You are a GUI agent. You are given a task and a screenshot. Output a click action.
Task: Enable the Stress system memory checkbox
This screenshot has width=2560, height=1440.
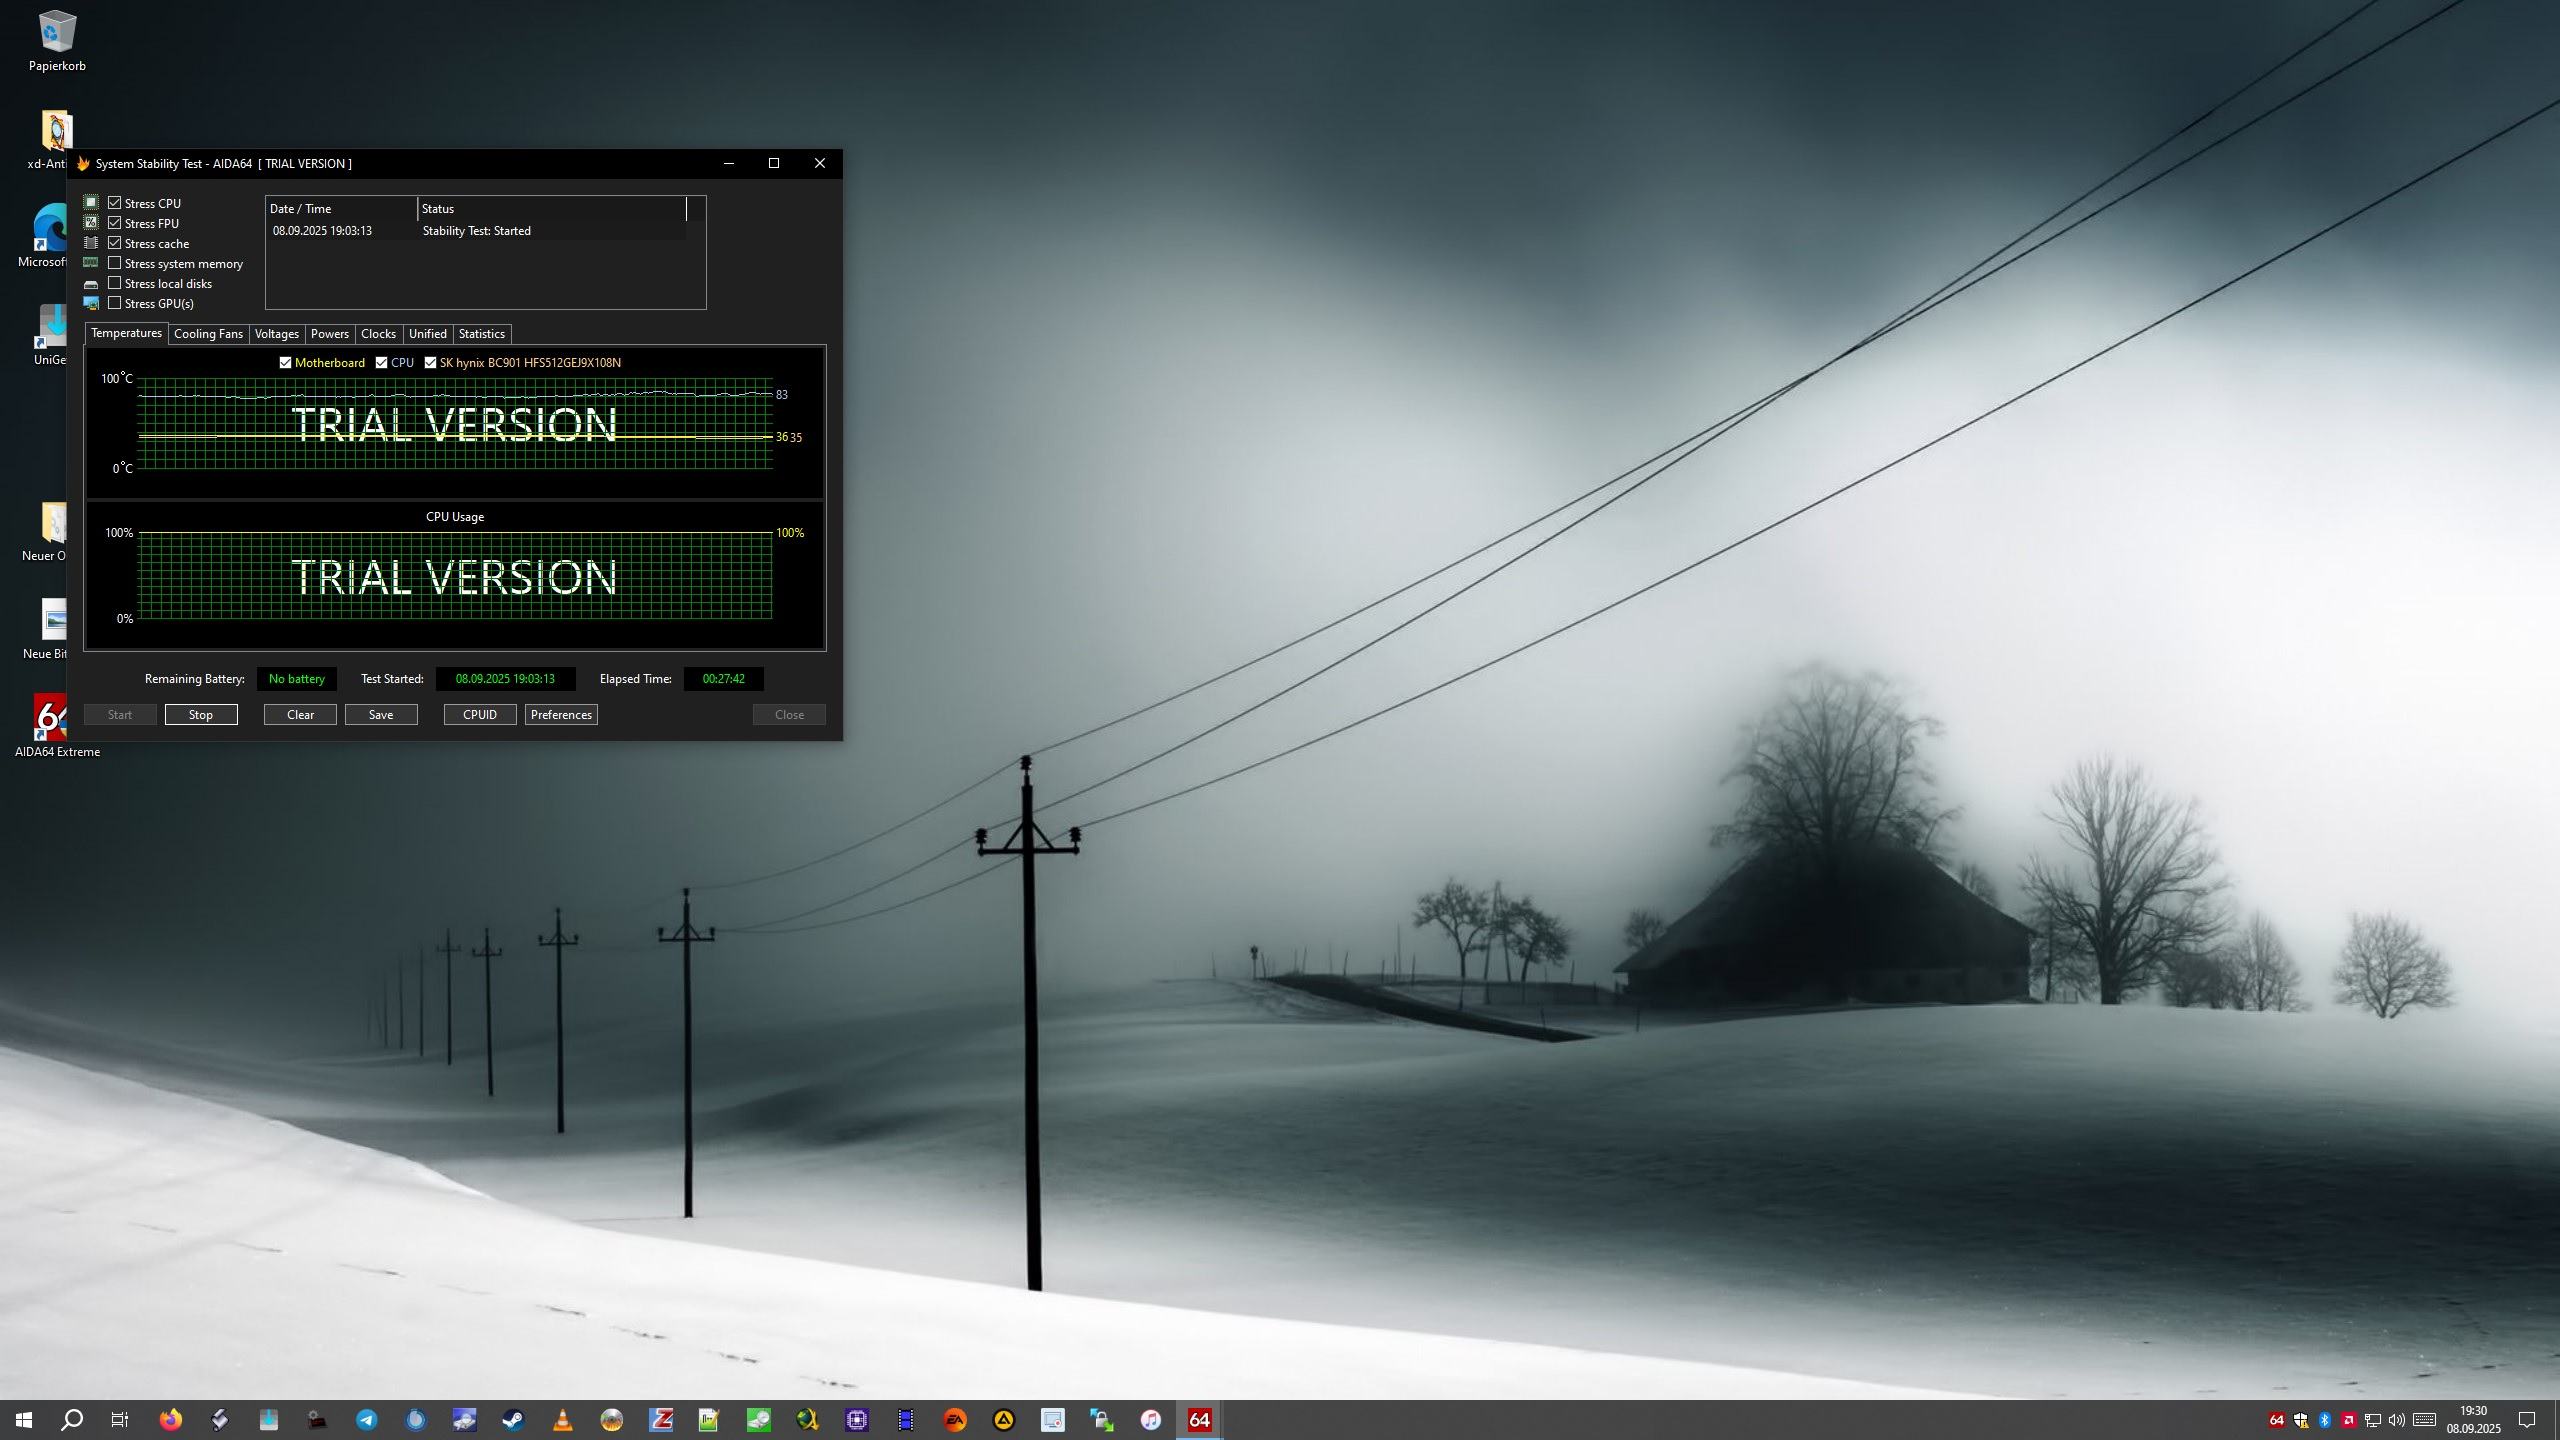coord(115,263)
